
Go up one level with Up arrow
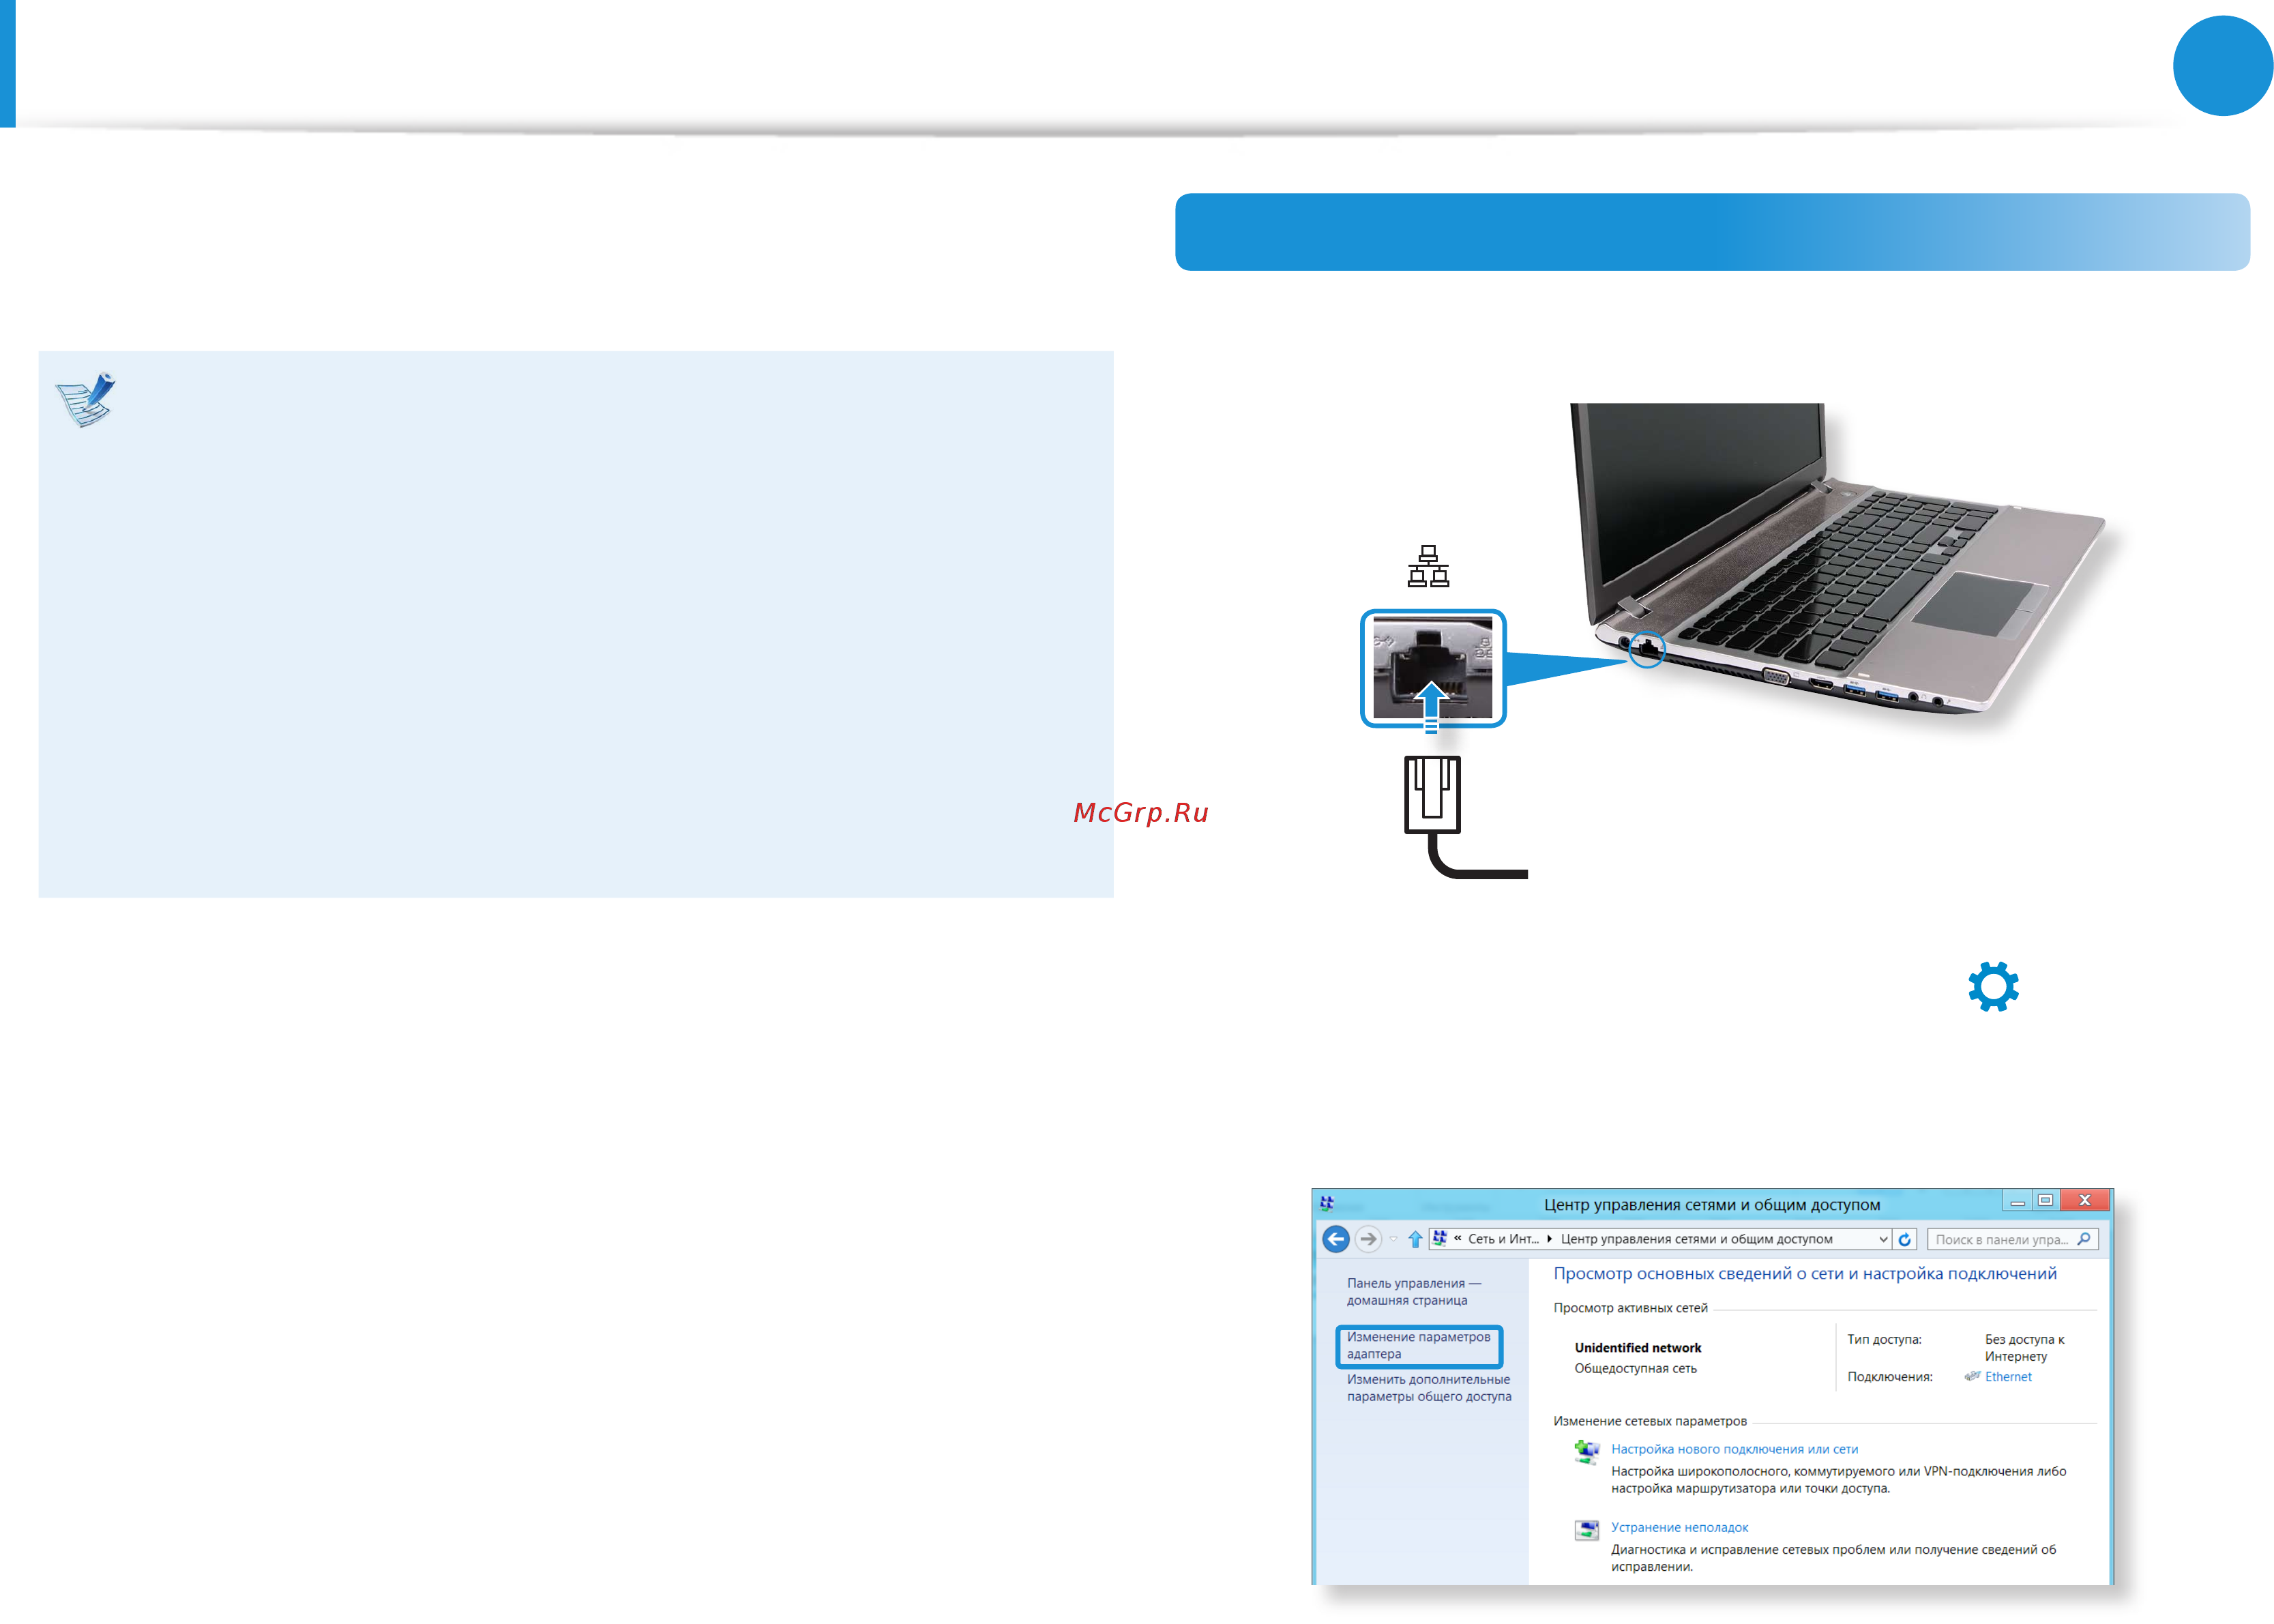coord(1415,1239)
